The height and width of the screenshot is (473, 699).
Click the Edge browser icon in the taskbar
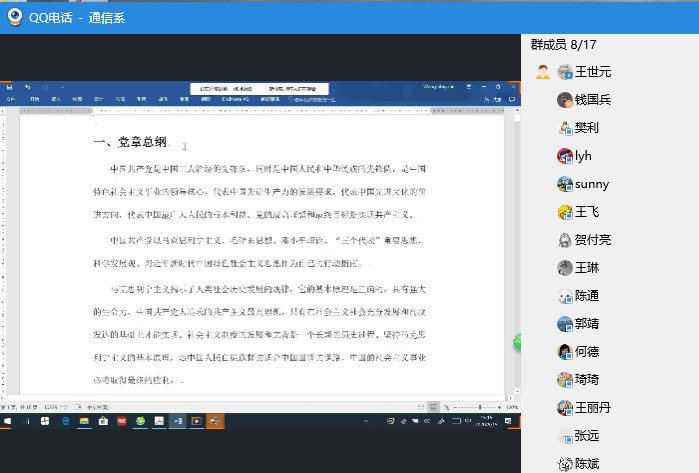(65, 422)
